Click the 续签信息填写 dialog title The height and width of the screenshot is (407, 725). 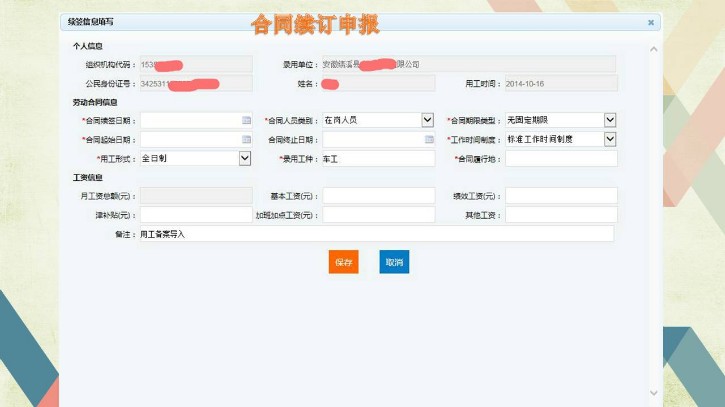[x=91, y=22]
